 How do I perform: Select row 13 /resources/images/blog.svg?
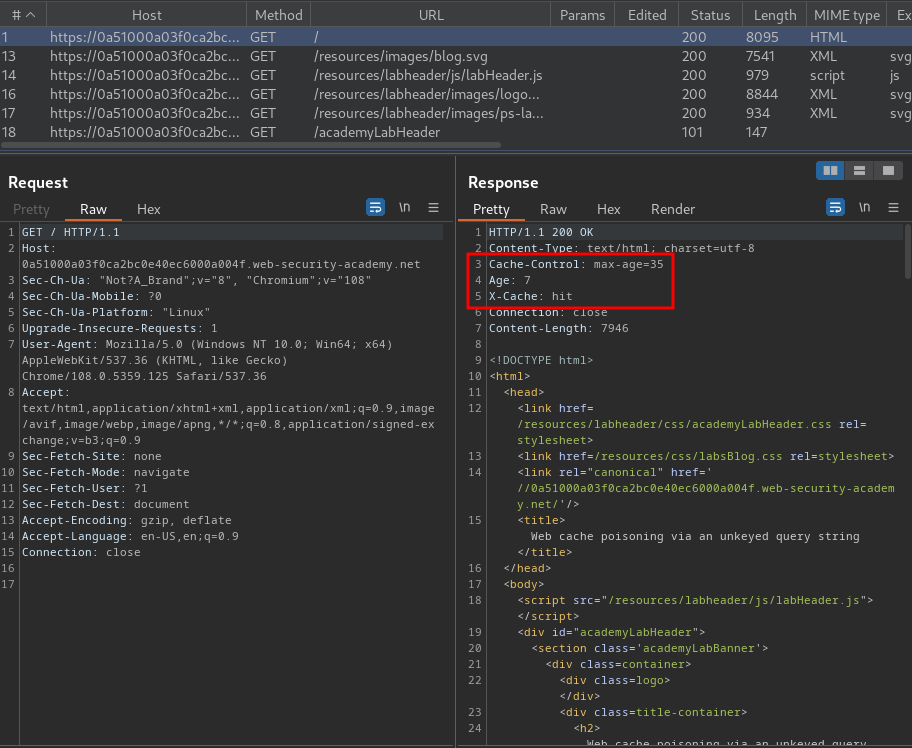tap(456, 56)
